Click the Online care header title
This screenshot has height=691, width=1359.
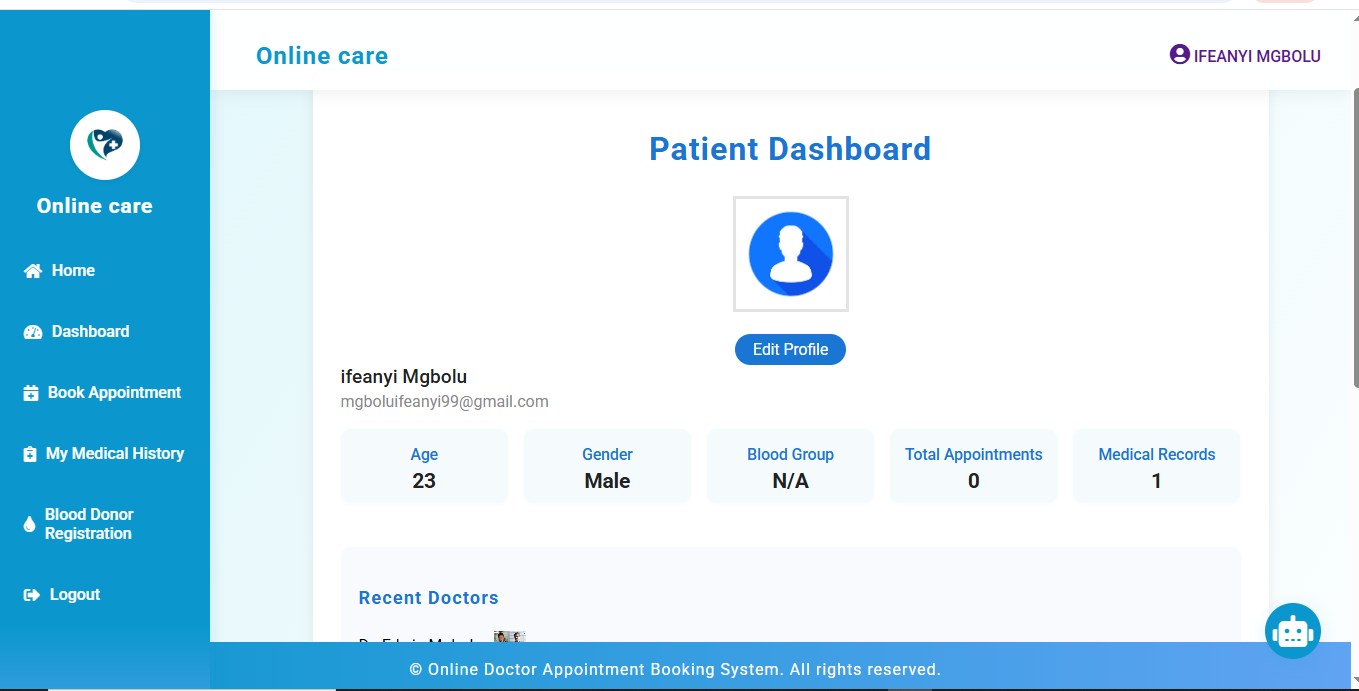[322, 56]
